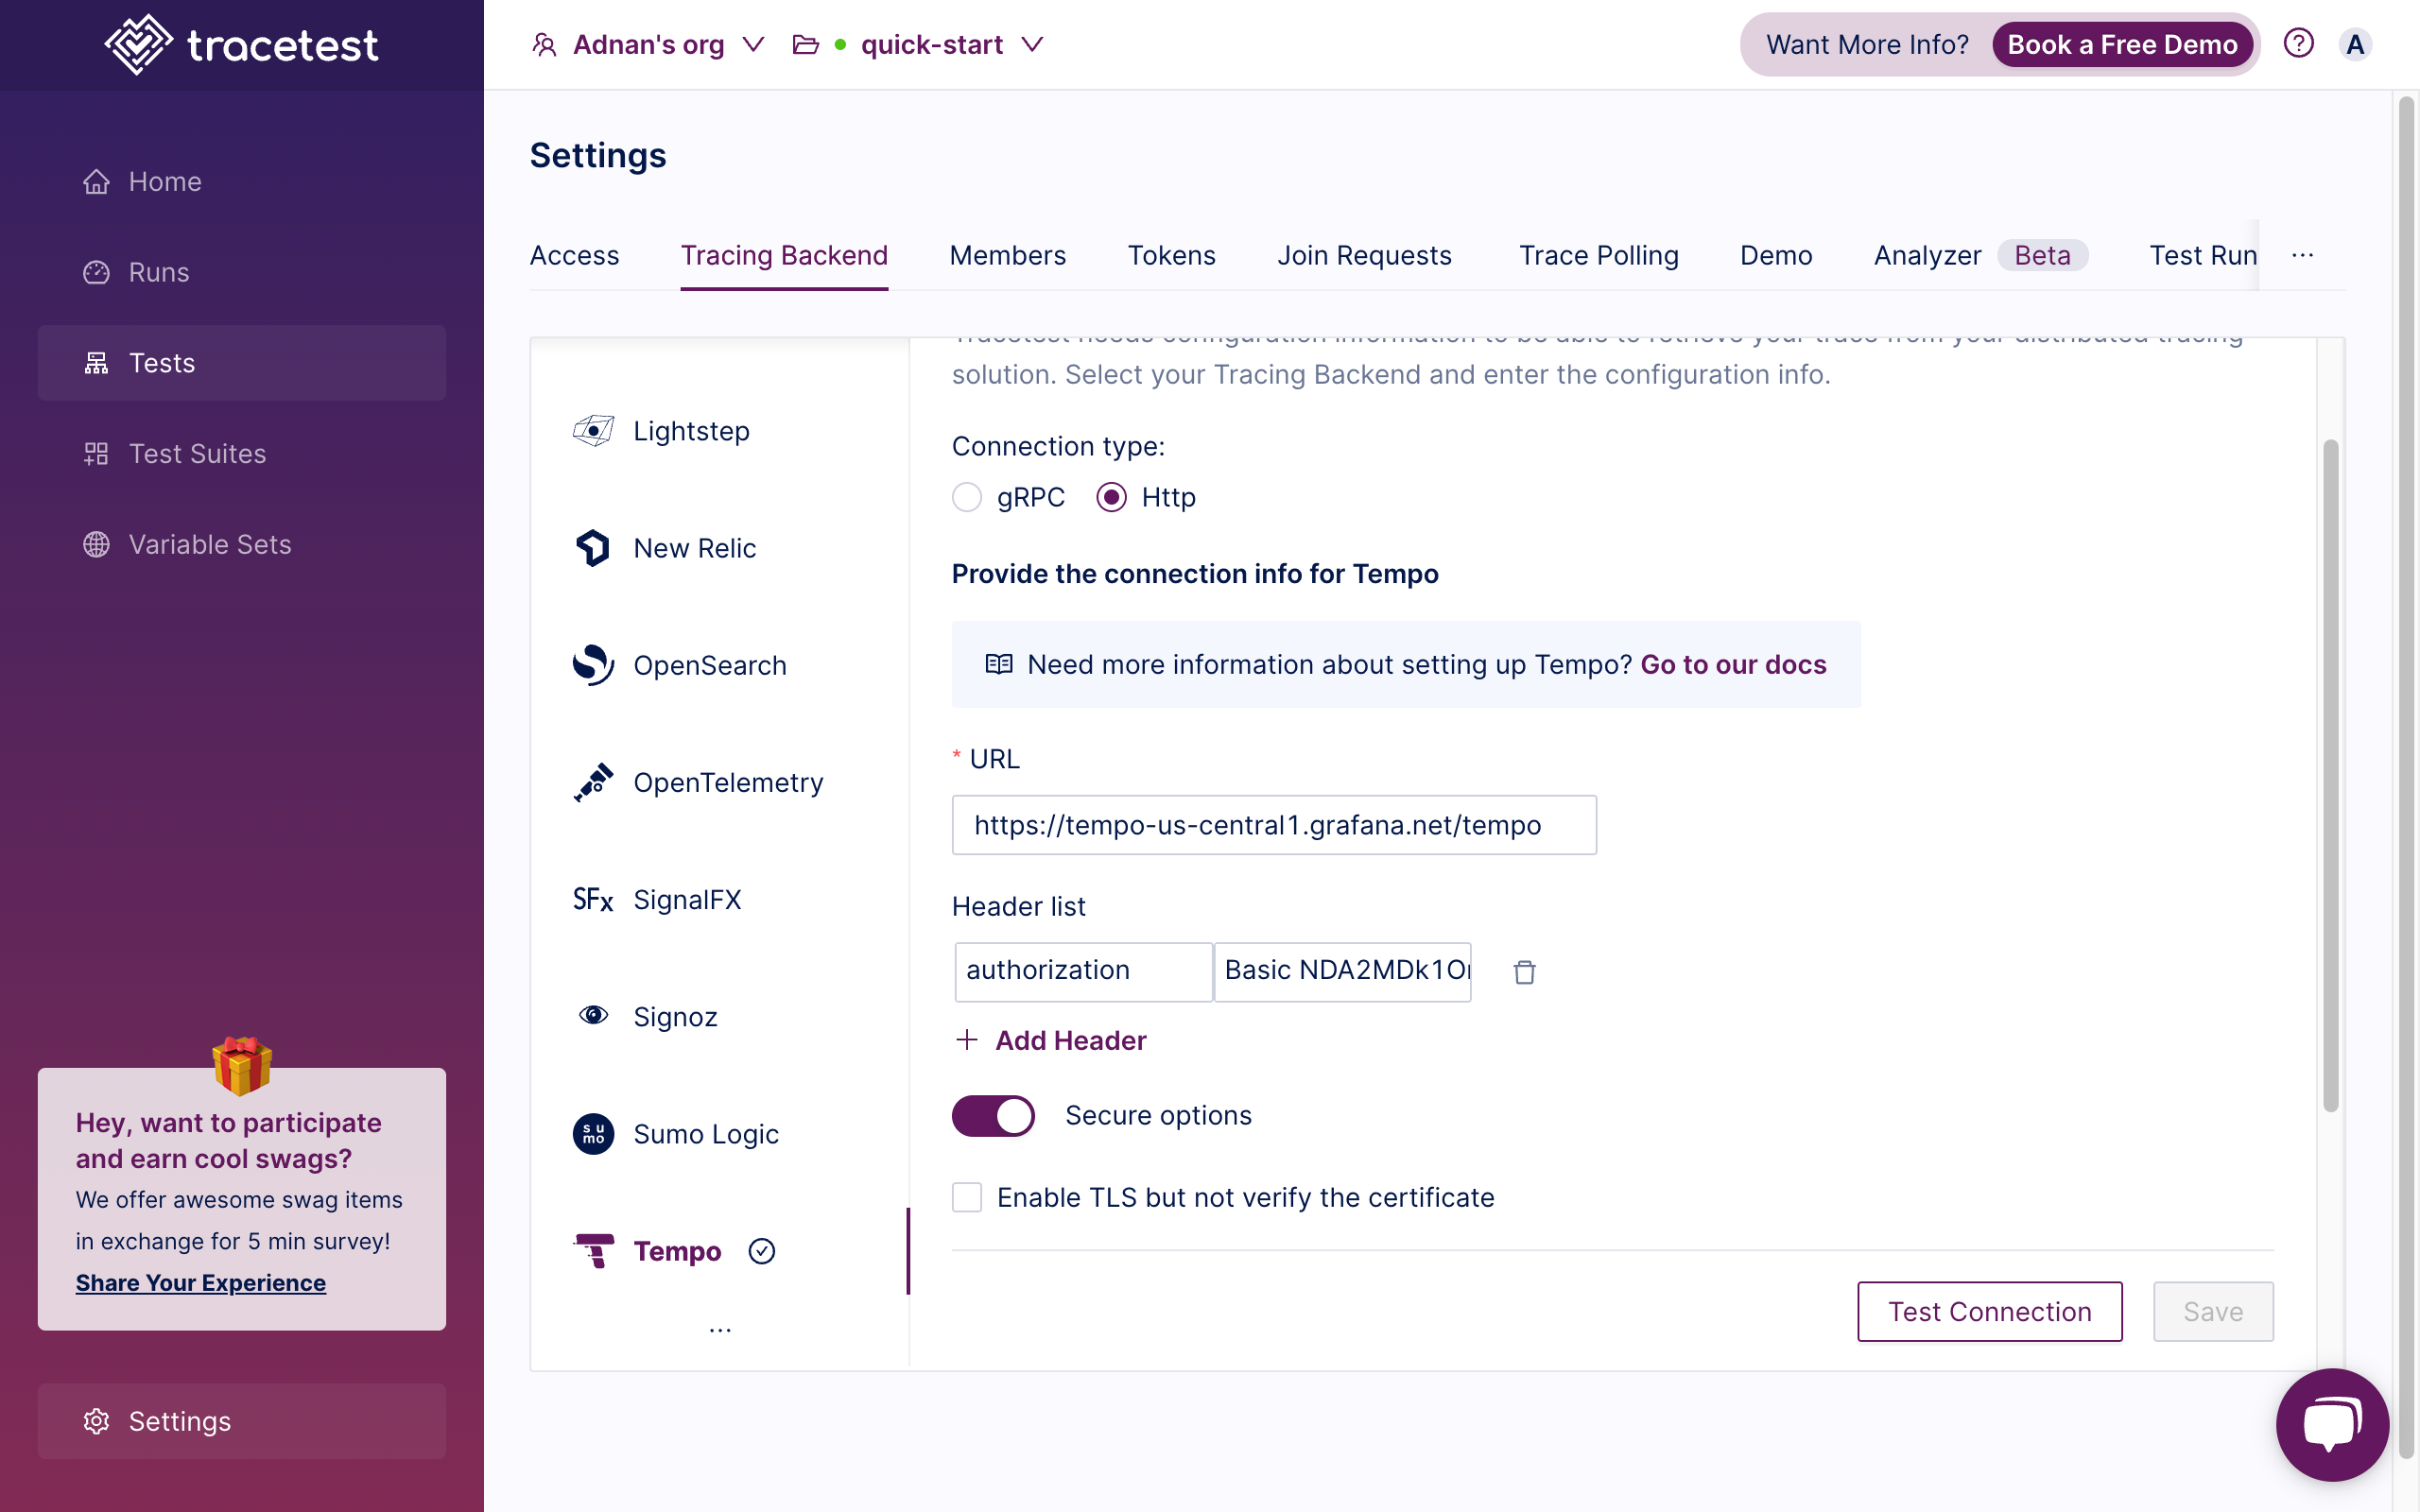Click the organization user icon
Viewport: 2420px width, 1512px height.
(x=544, y=45)
